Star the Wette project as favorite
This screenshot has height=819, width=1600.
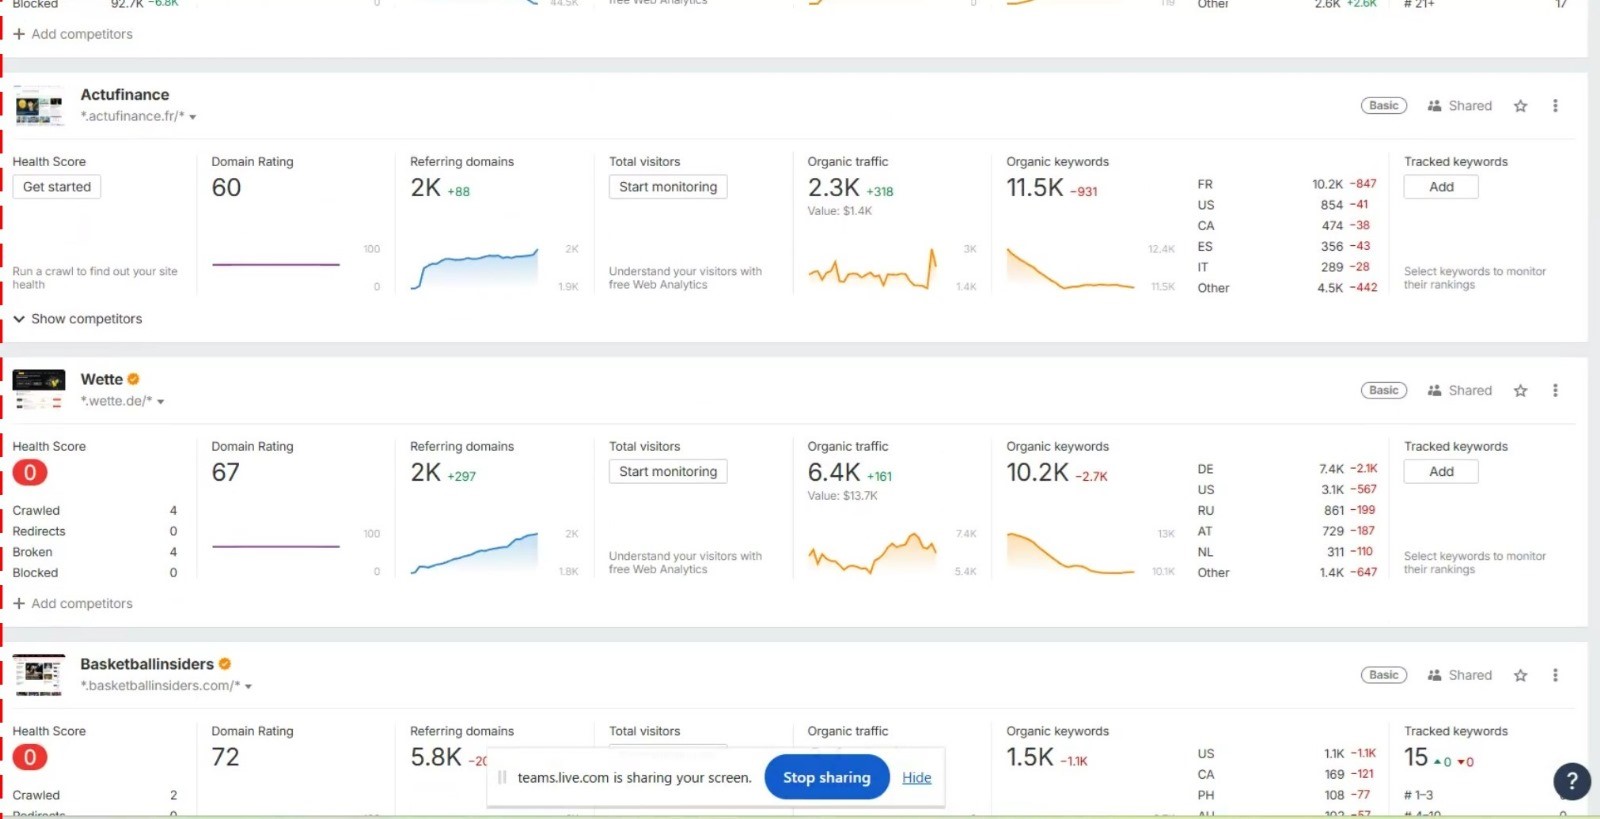pos(1520,391)
